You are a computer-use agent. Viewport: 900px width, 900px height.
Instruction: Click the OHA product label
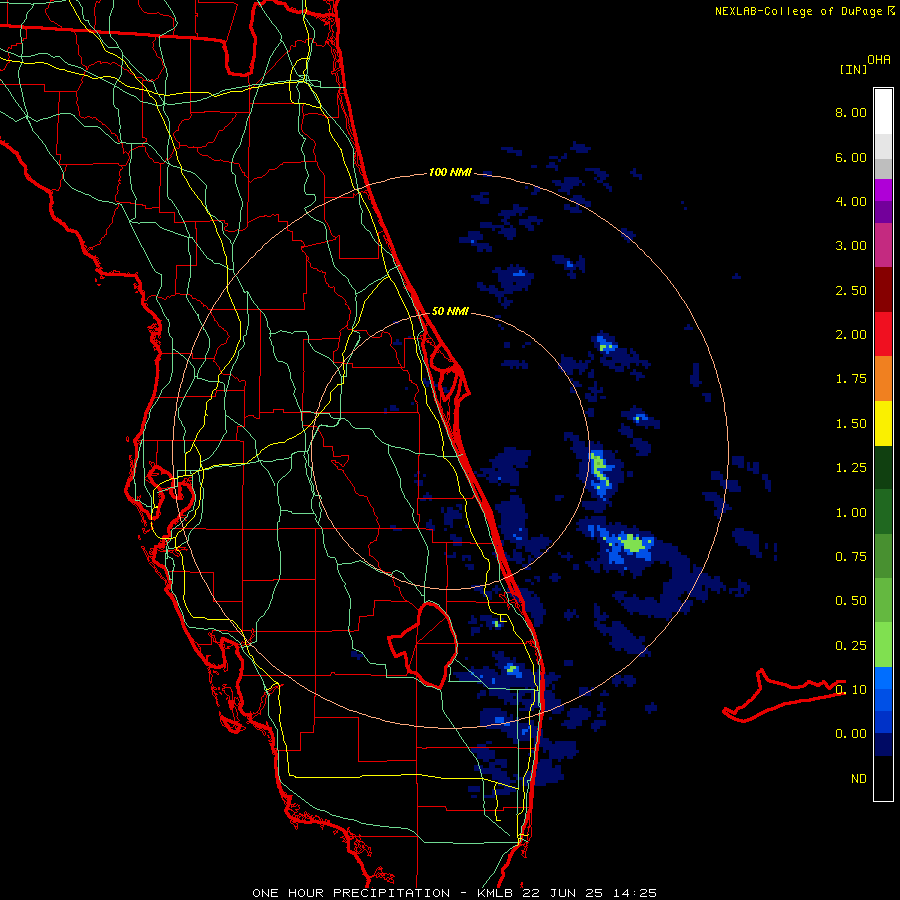tap(879, 59)
